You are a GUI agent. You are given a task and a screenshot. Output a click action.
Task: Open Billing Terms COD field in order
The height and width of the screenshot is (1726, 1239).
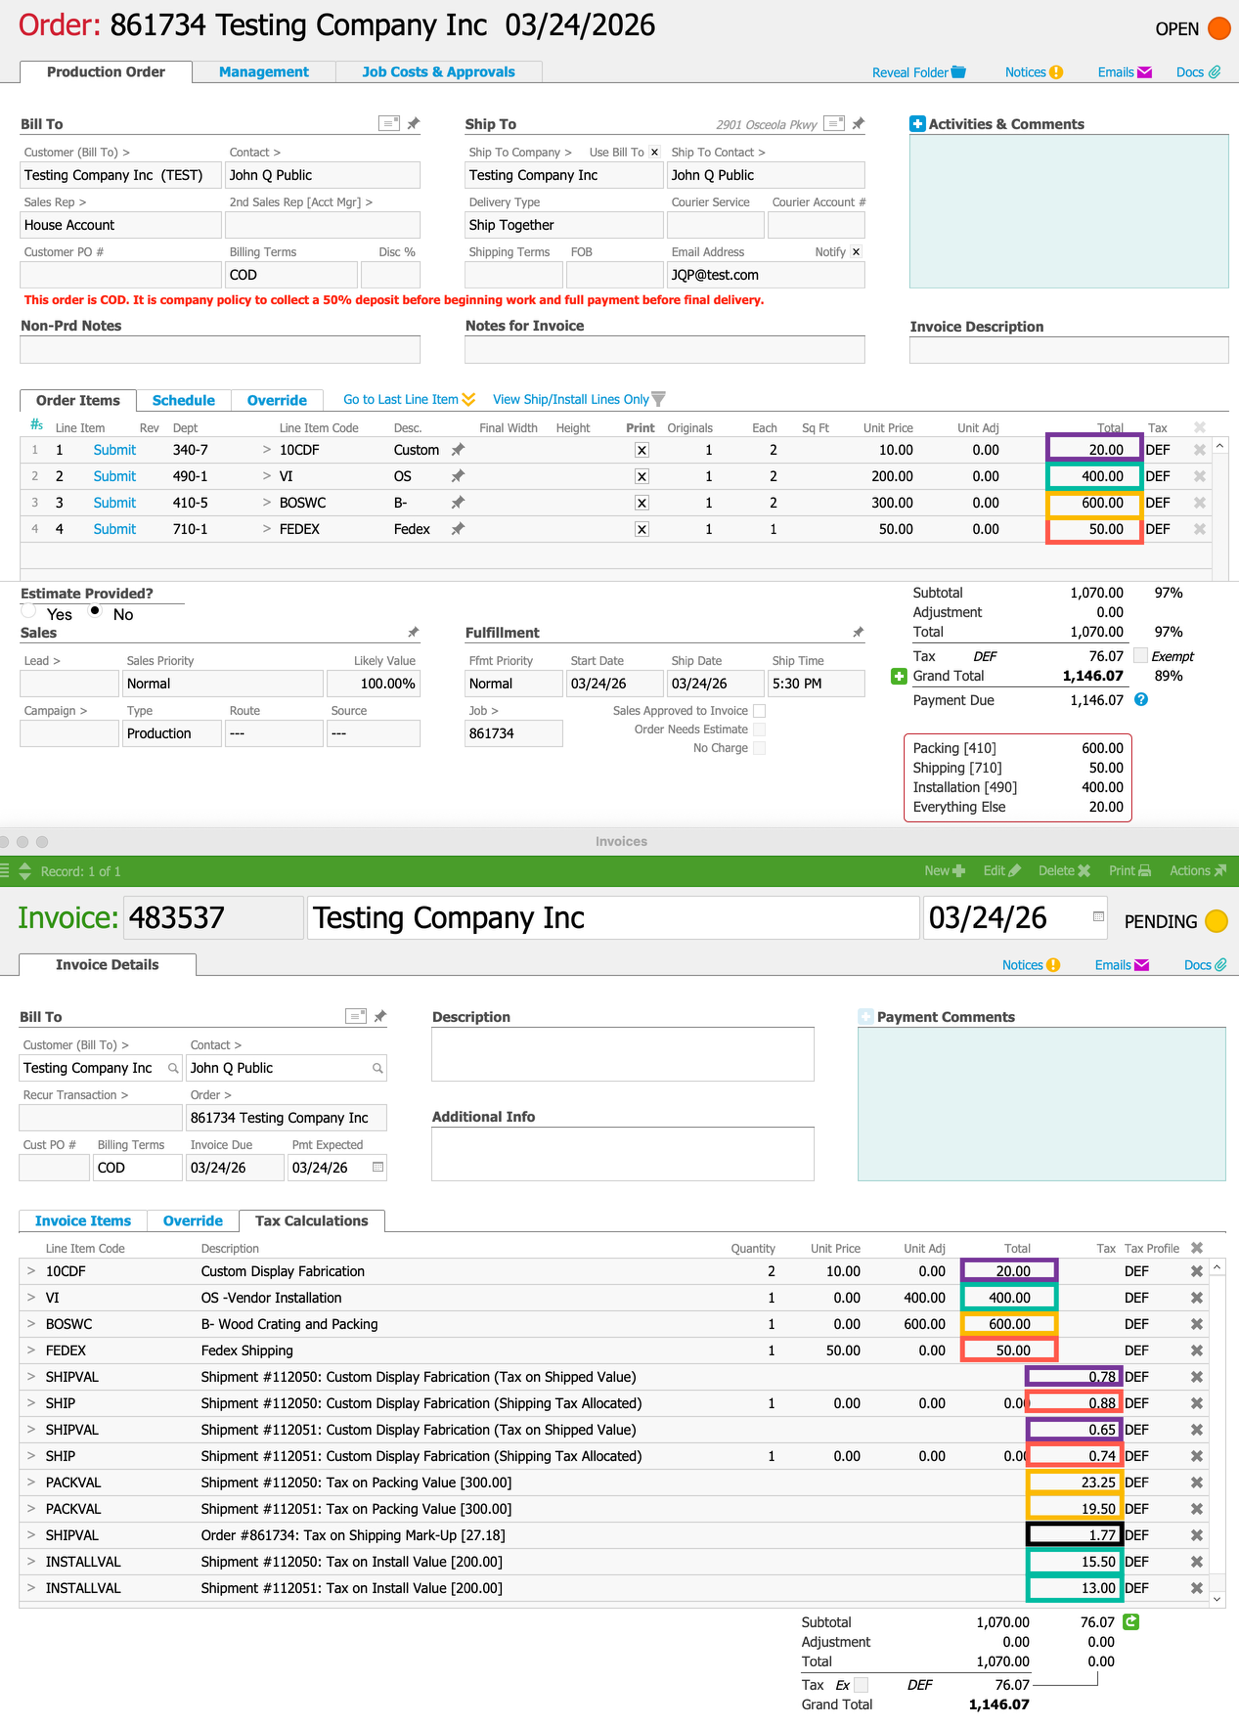pyautogui.click(x=291, y=275)
